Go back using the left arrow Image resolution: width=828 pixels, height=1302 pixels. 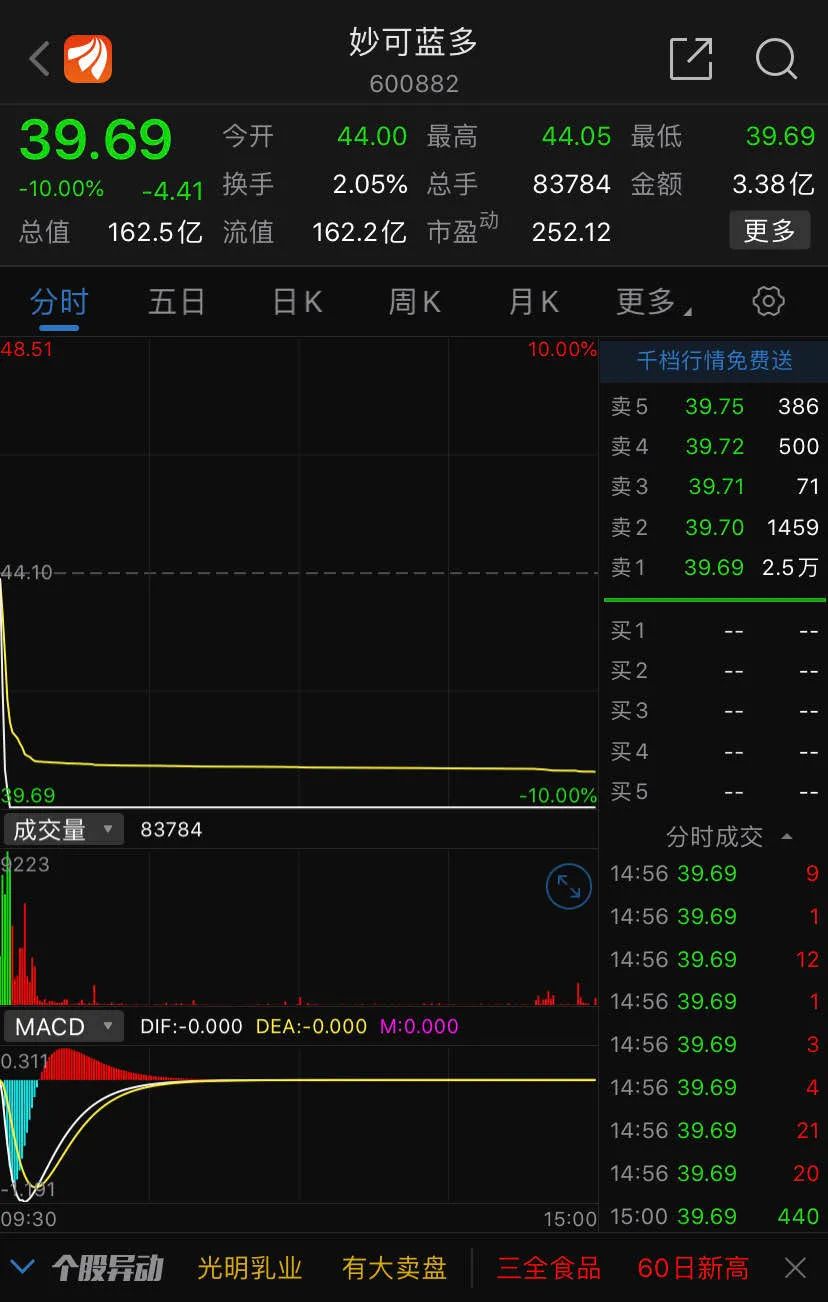39,59
